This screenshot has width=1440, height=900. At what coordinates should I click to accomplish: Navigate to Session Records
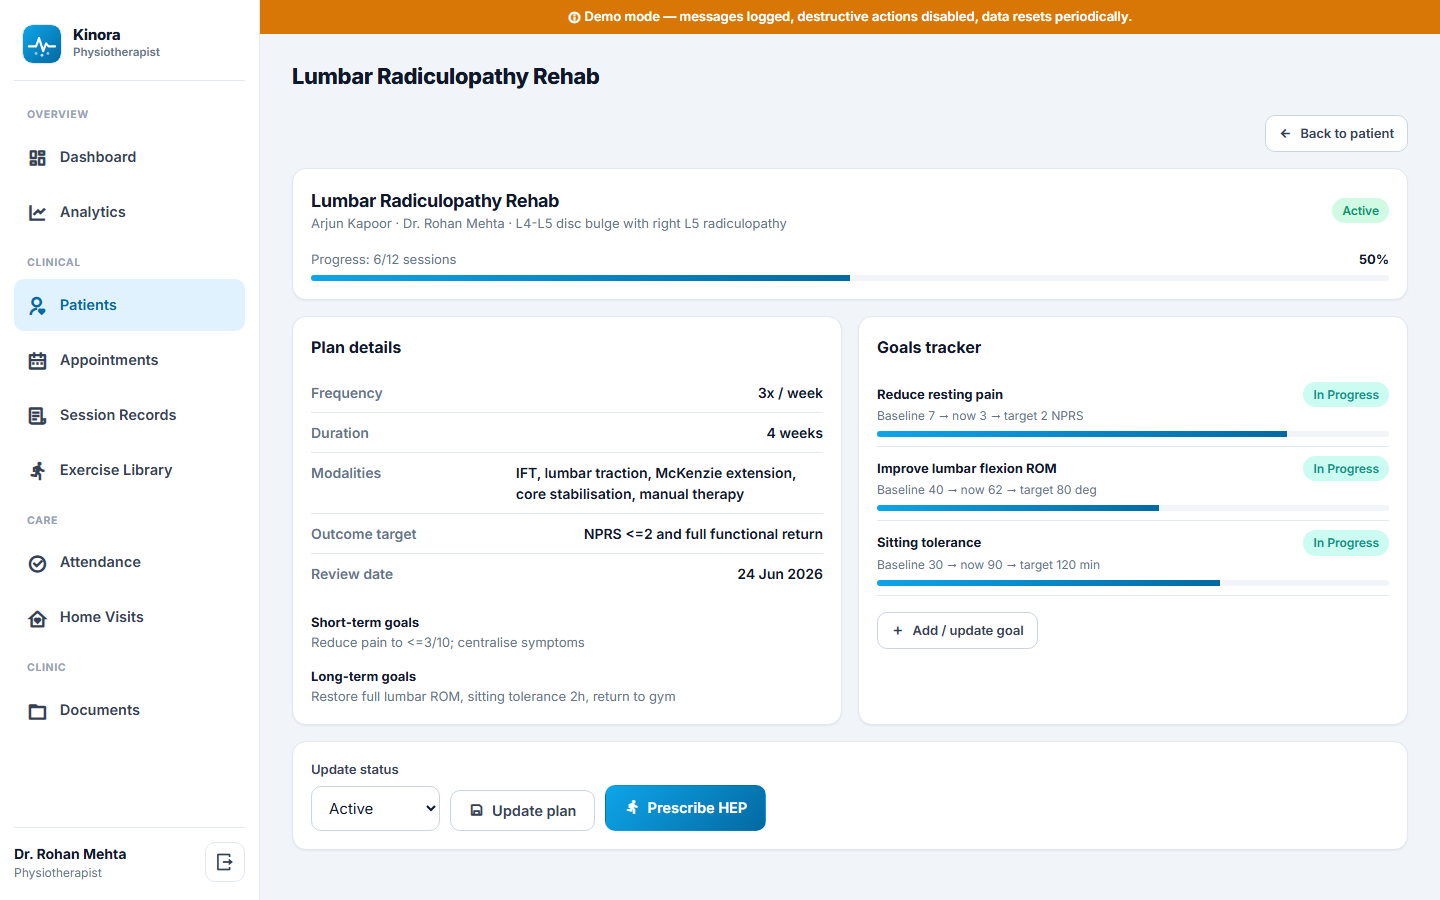(129, 415)
